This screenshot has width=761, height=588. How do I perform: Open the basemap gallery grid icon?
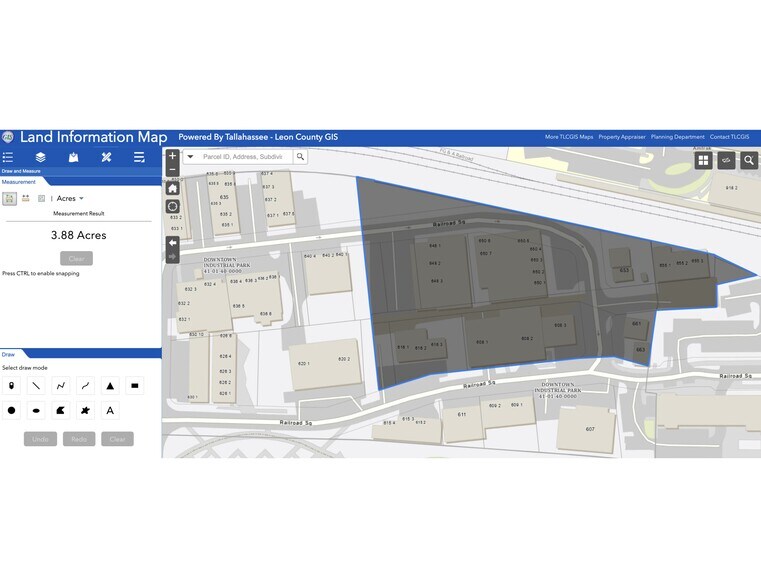(x=704, y=160)
